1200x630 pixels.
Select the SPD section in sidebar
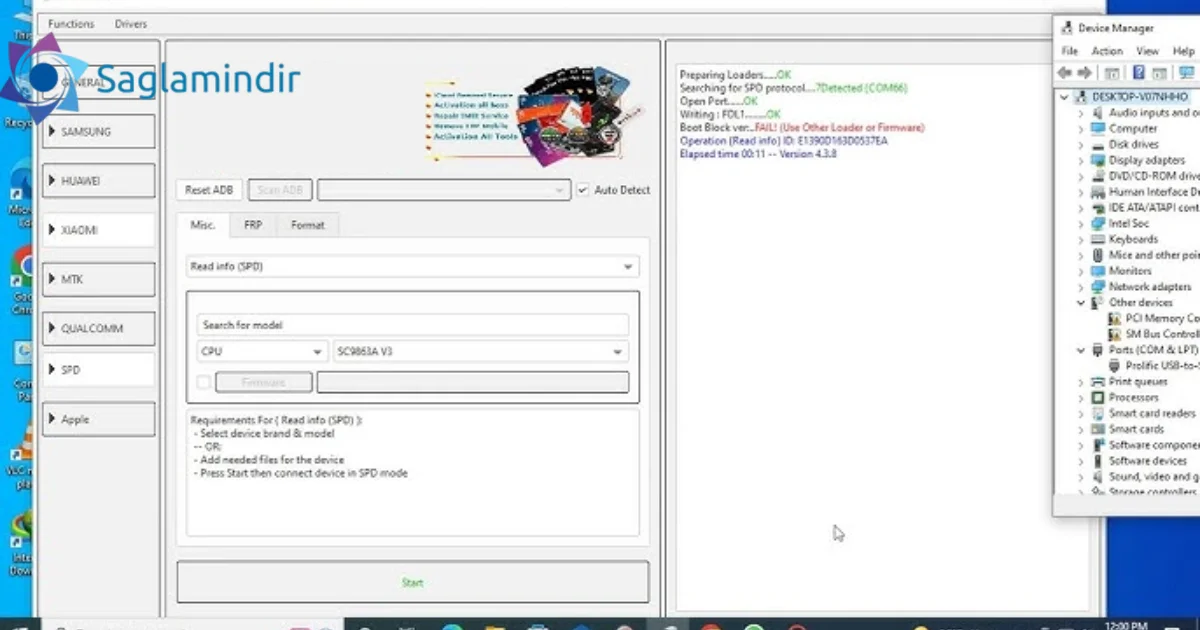[98, 370]
